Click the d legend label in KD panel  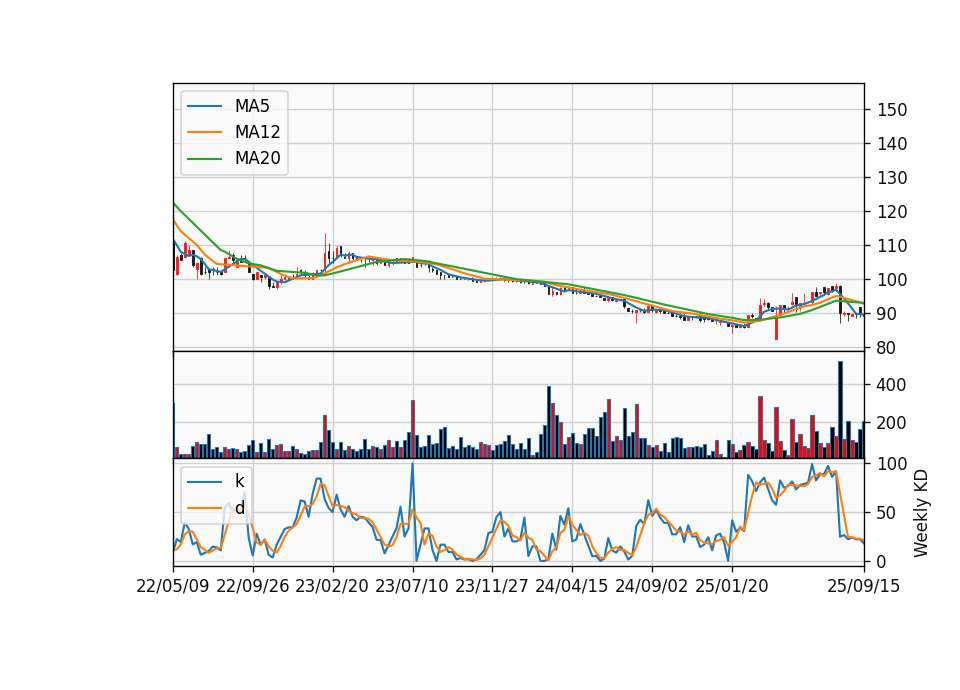(239, 508)
